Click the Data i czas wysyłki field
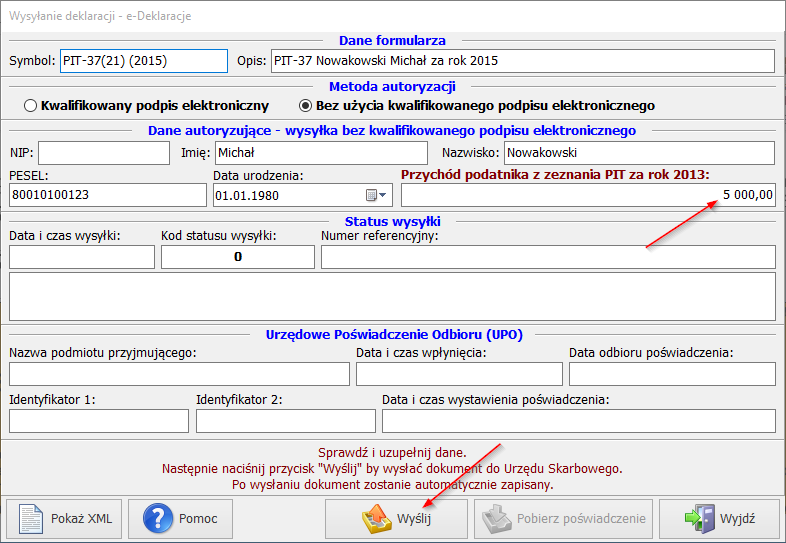786x543 pixels. pyautogui.click(x=82, y=257)
